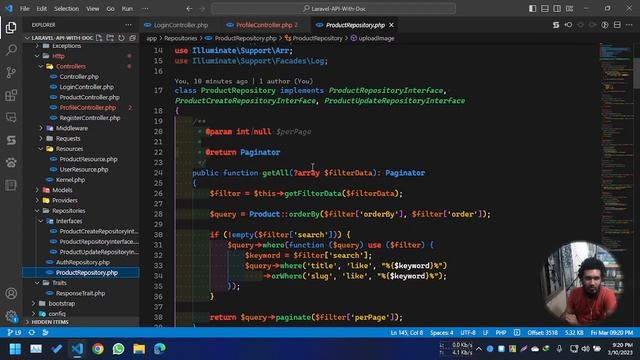Open the Search view in activity bar
This screenshot has height=360, width=640.
(11, 50)
